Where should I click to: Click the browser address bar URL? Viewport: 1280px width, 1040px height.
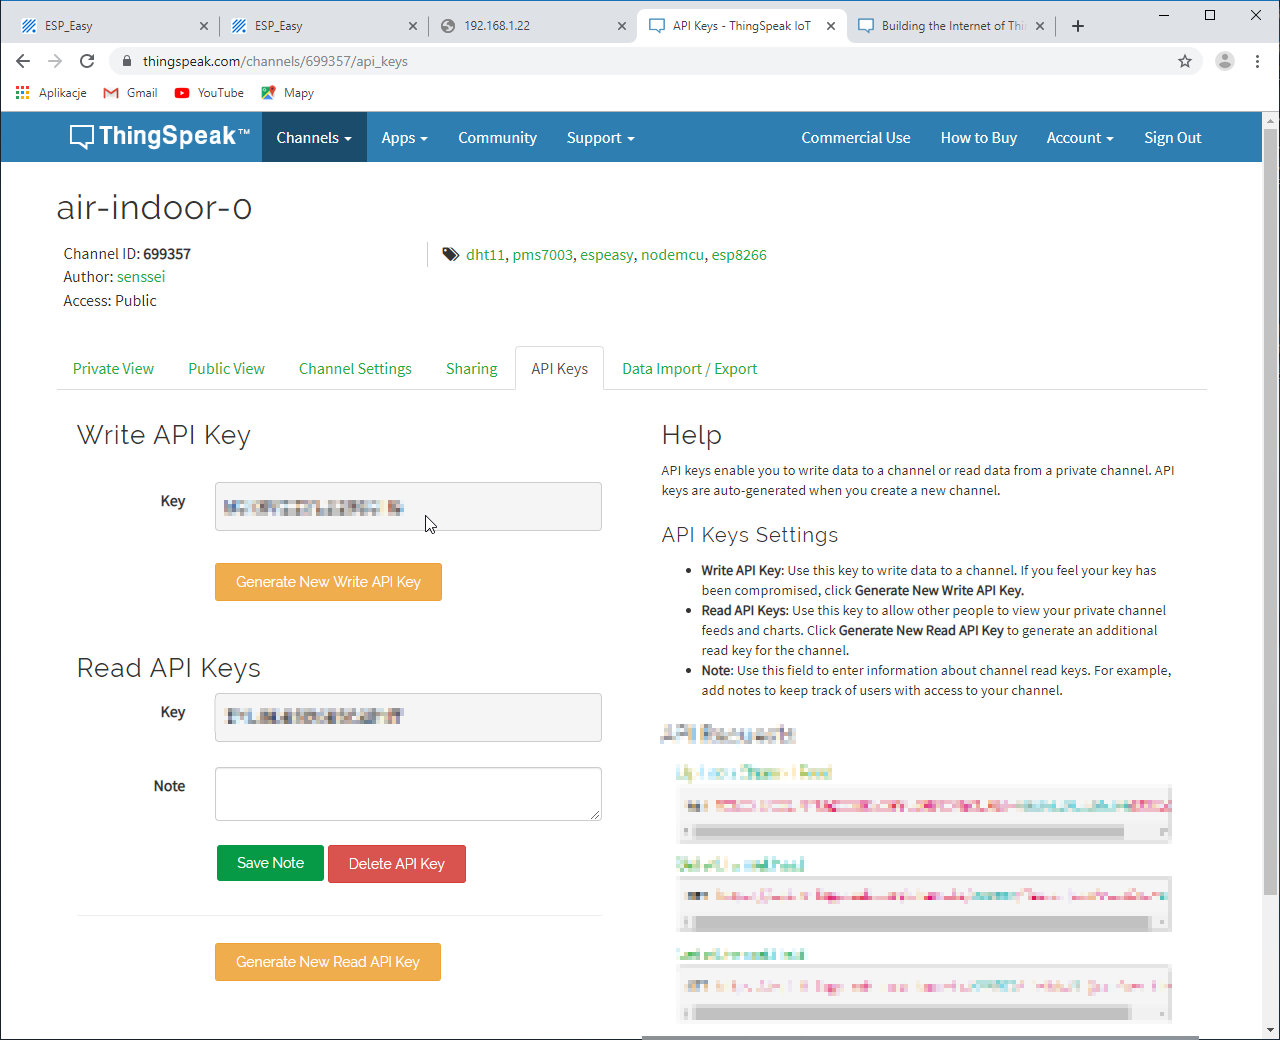[x=275, y=61]
